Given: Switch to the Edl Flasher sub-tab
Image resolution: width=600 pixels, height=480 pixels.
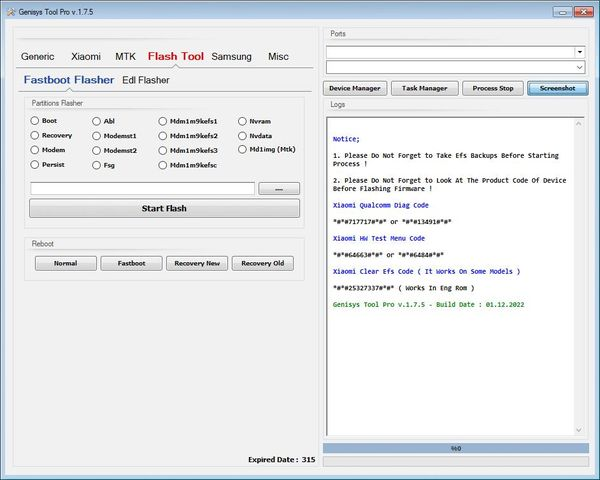Looking at the screenshot, I should 146,80.
